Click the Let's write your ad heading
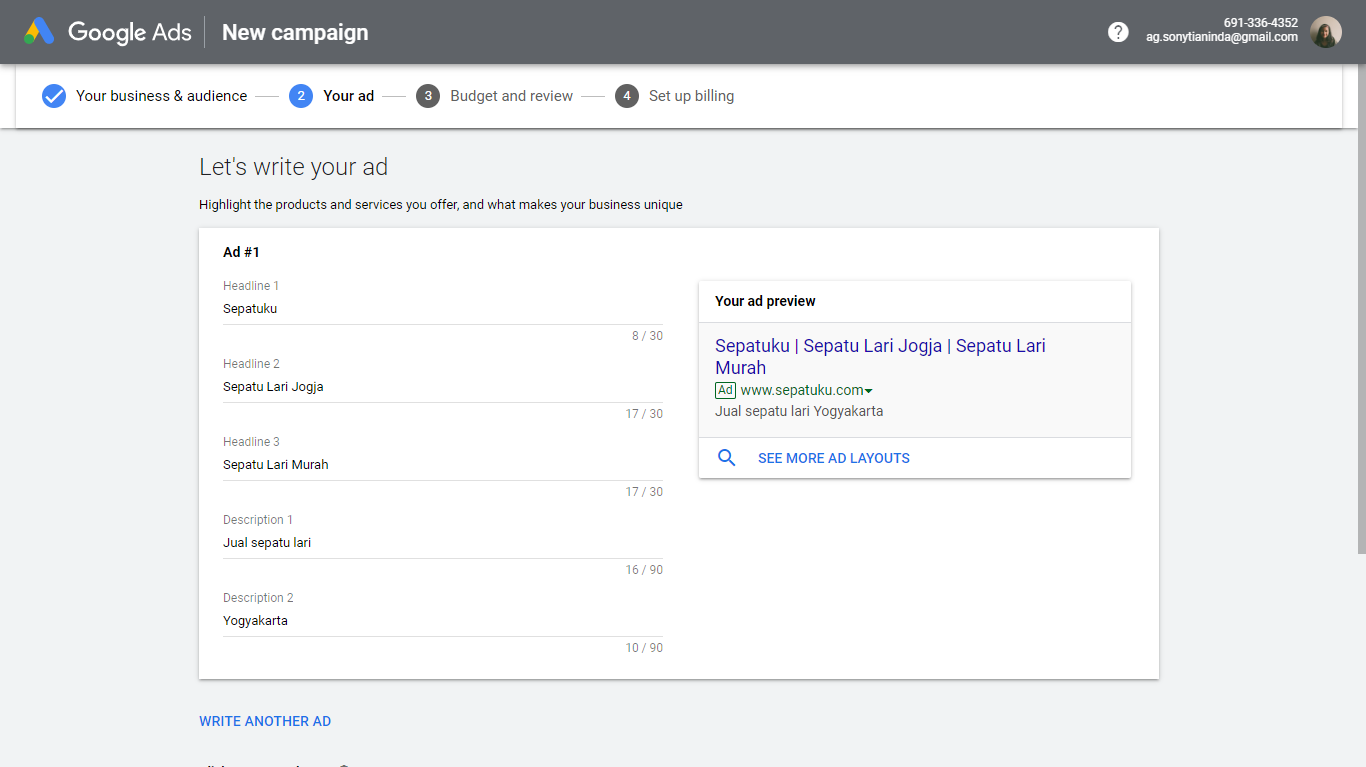The height and width of the screenshot is (767, 1366). pyautogui.click(x=293, y=167)
